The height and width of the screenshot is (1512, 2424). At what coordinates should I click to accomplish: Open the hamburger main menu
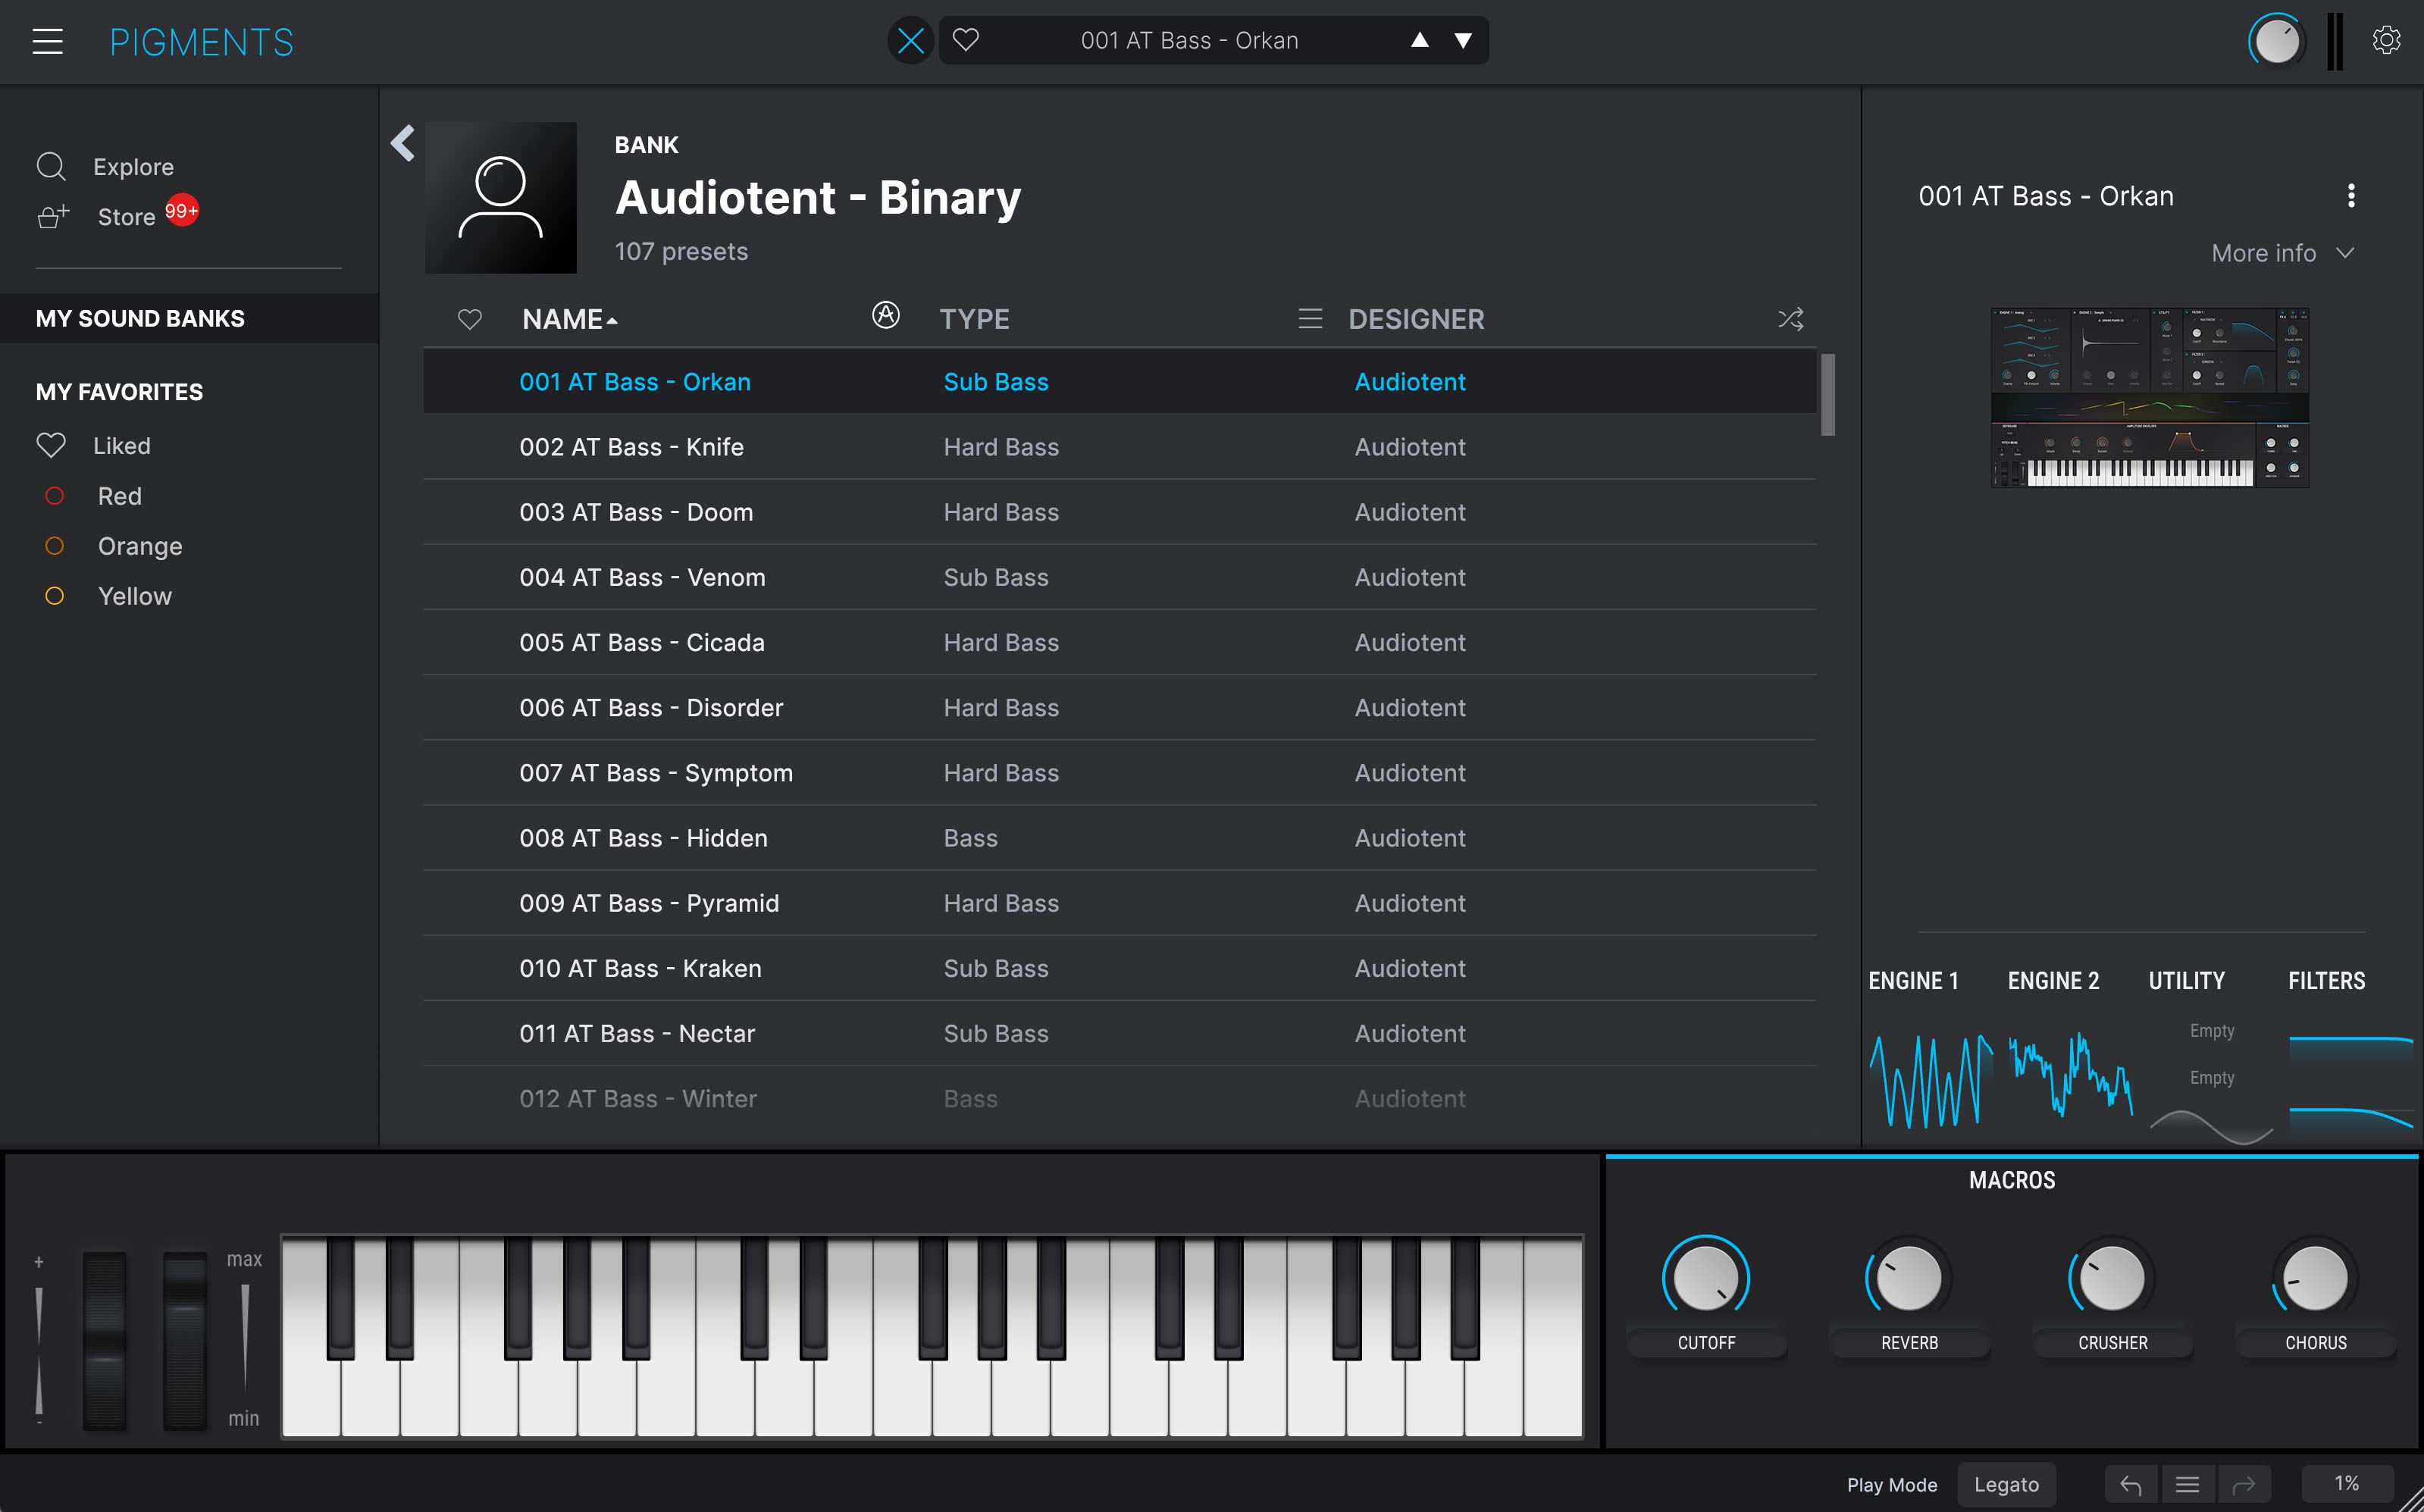pyautogui.click(x=47, y=41)
